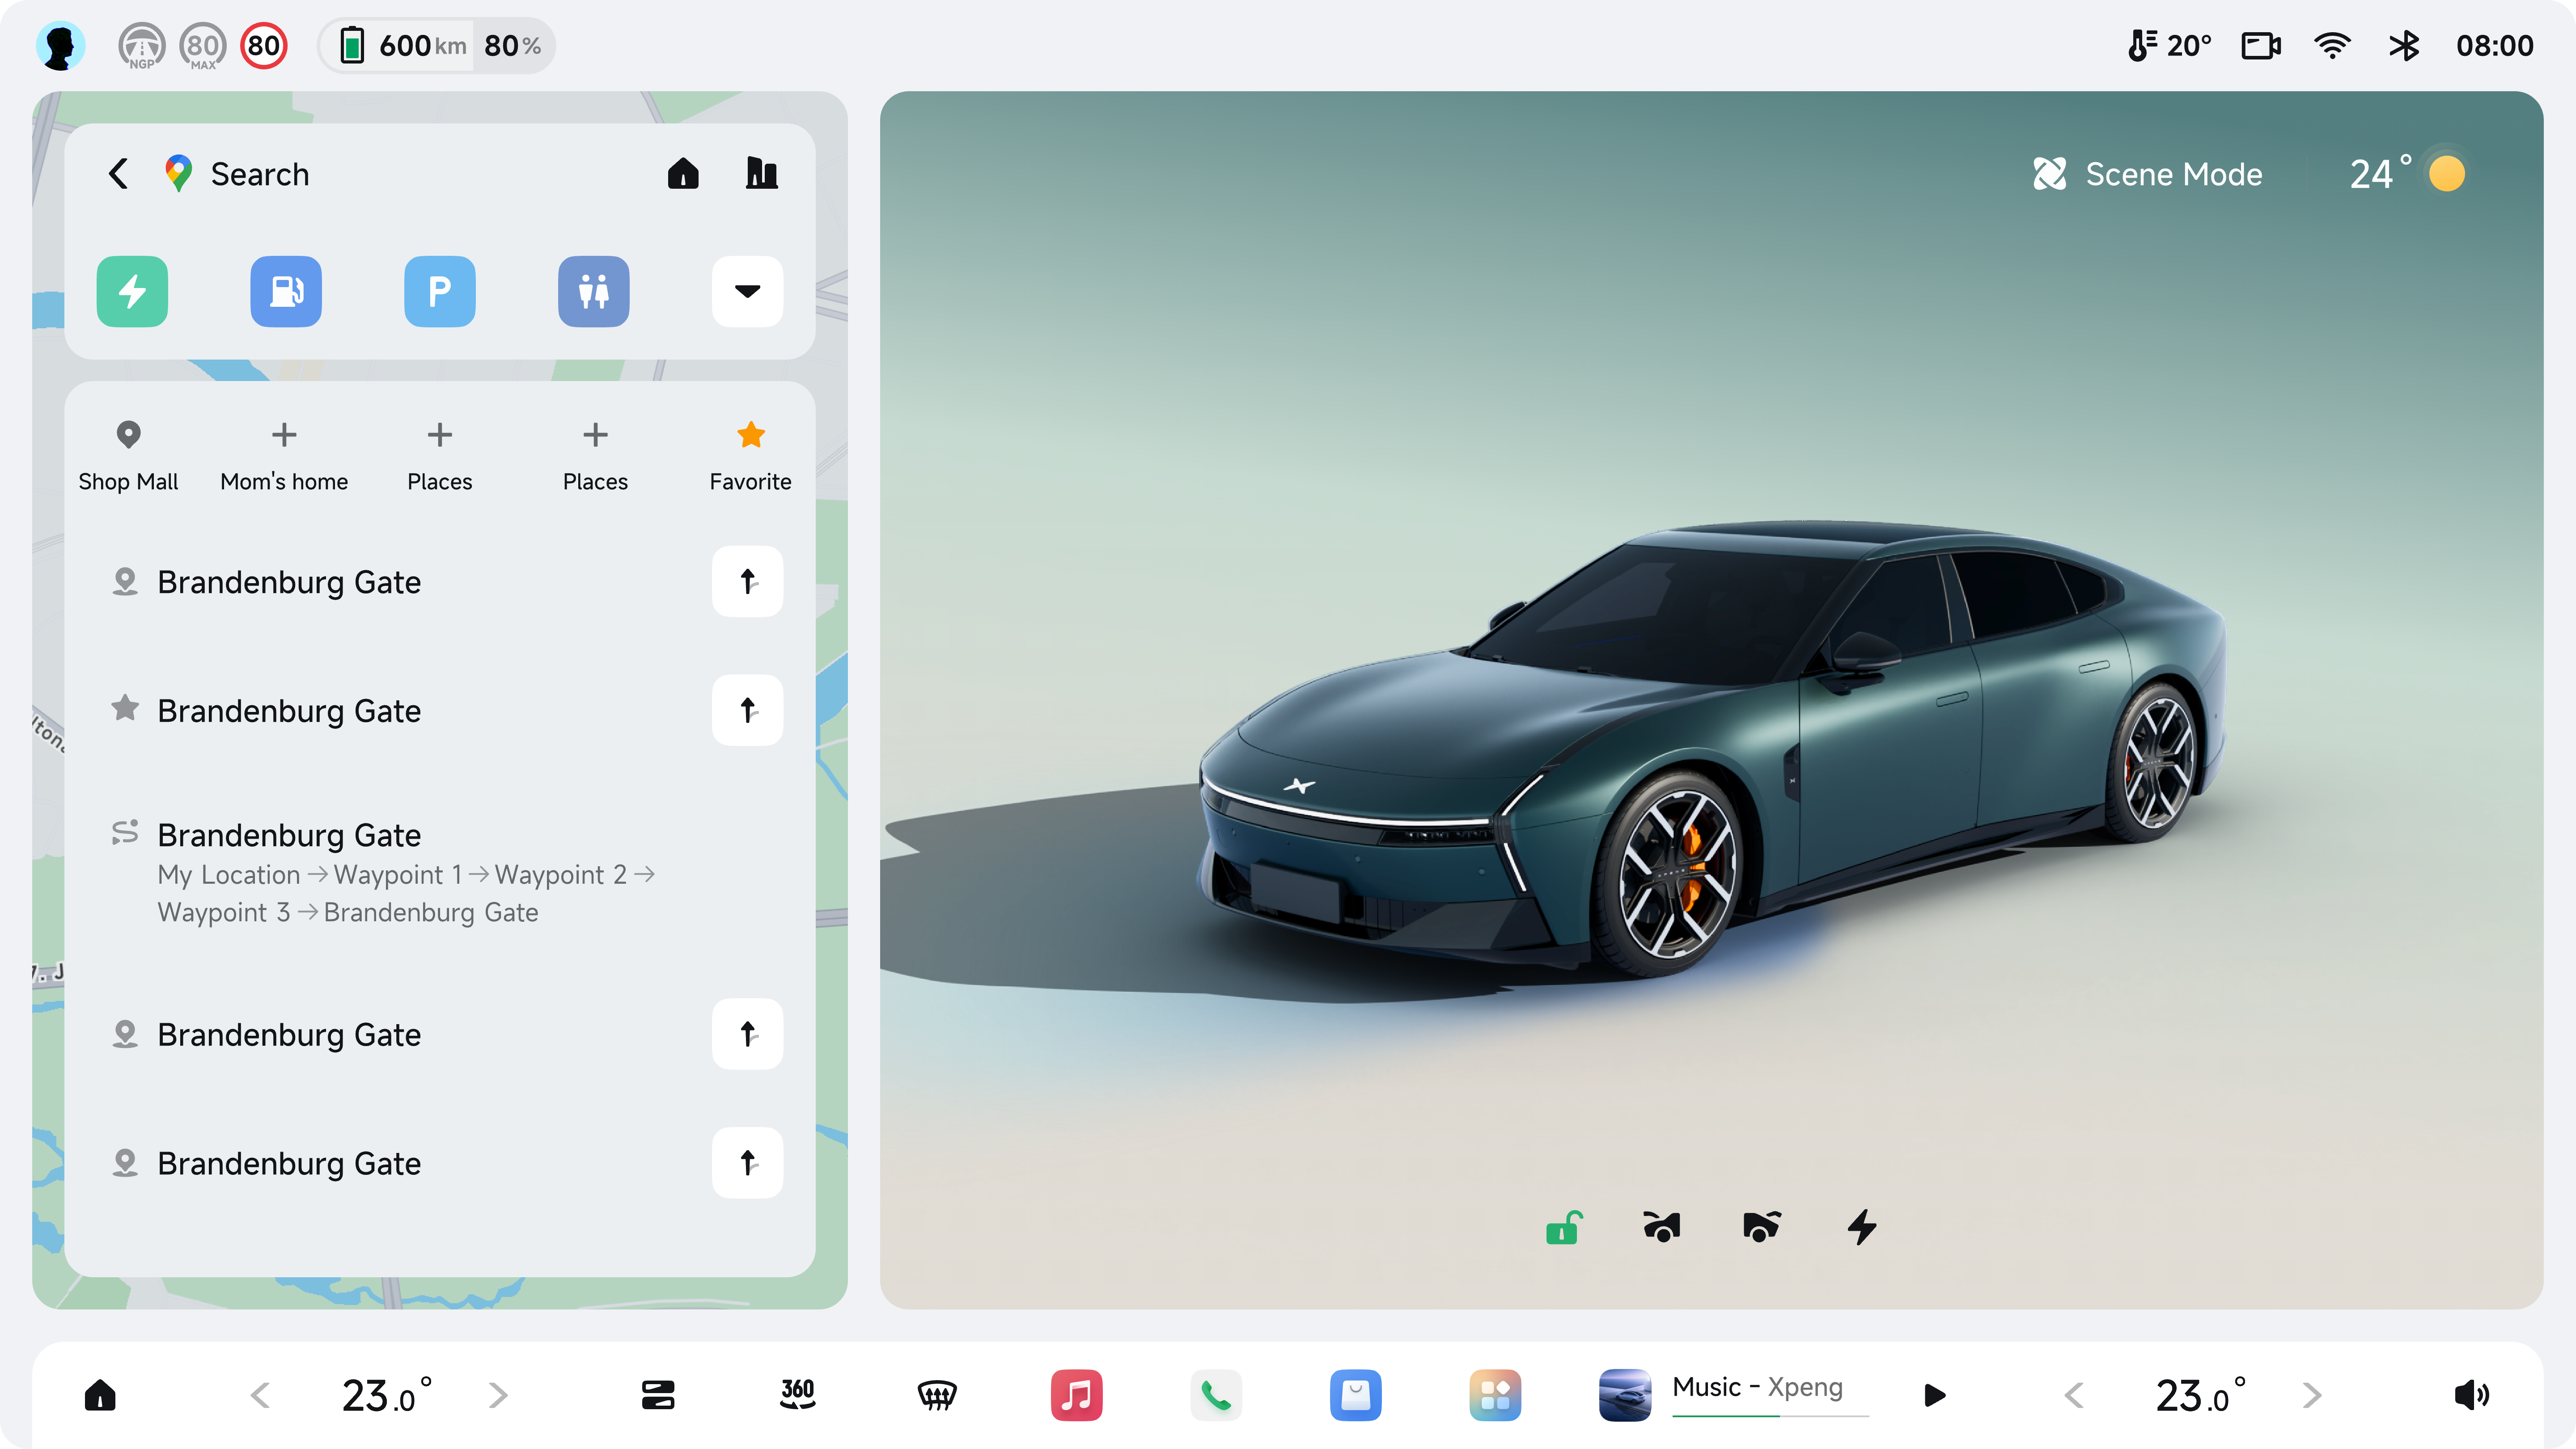The image size is (2576, 1449).
Task: Navigate to Work office shortcut
Action: [762, 174]
